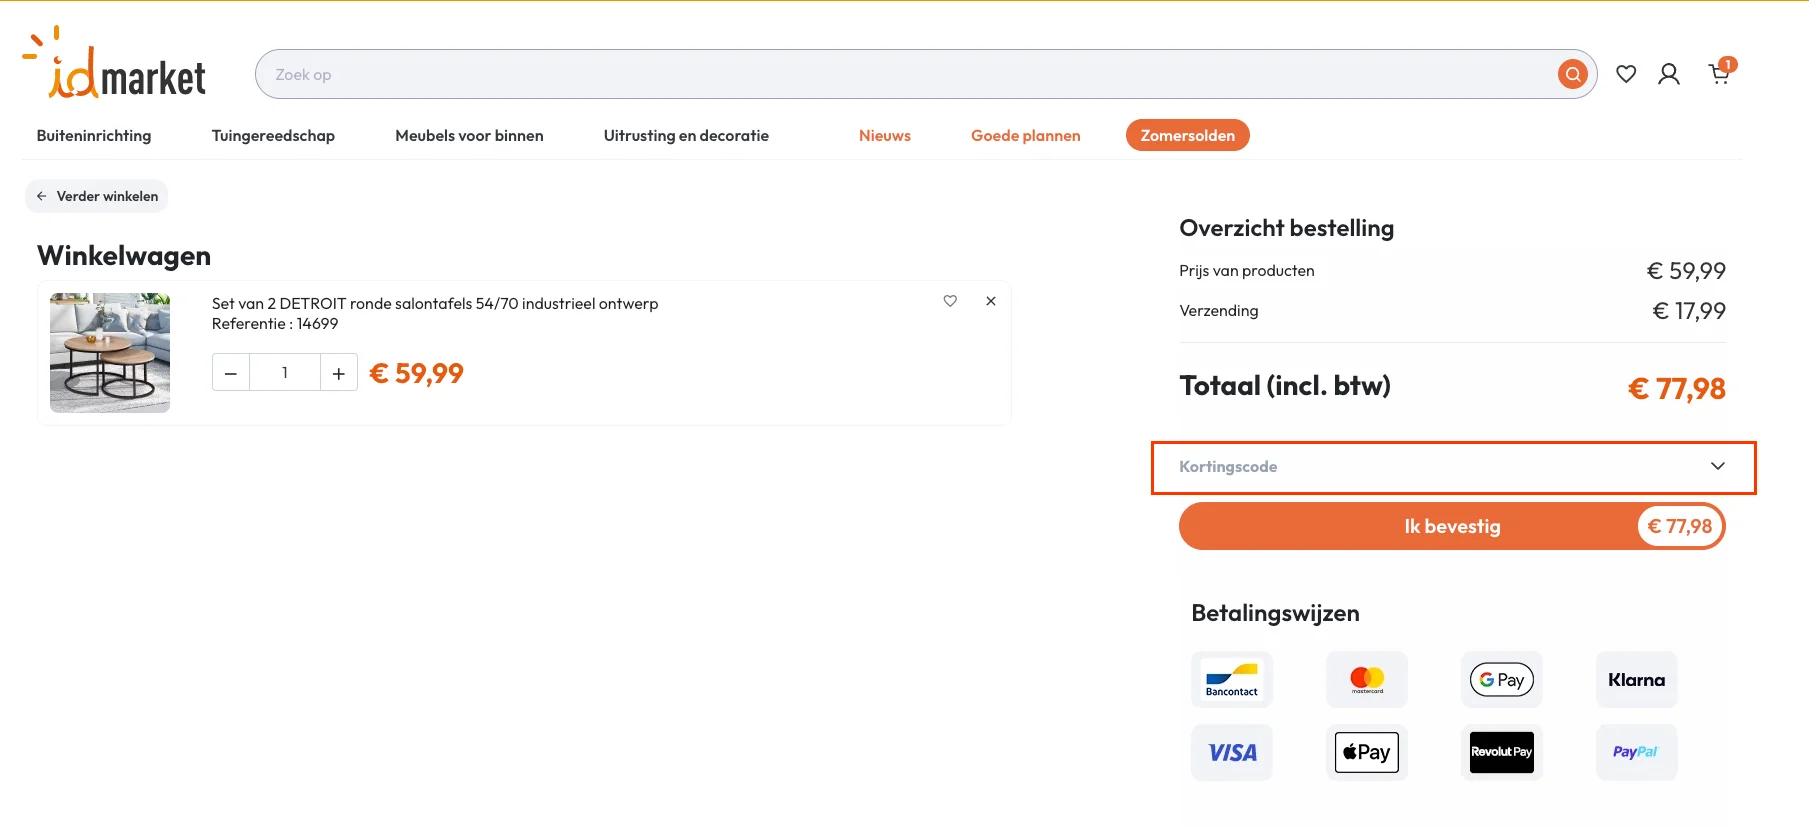Add DETROIT tables to wishlist heart
Image resolution: width=1809 pixels, height=827 pixels.
[950, 301]
